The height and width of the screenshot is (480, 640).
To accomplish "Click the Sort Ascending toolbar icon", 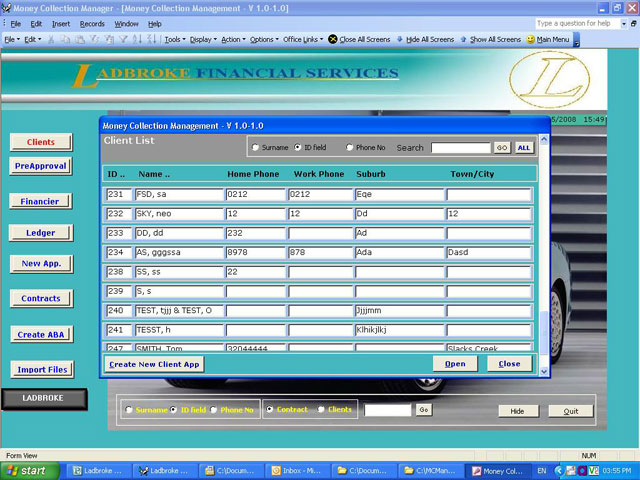I will [137, 40].
